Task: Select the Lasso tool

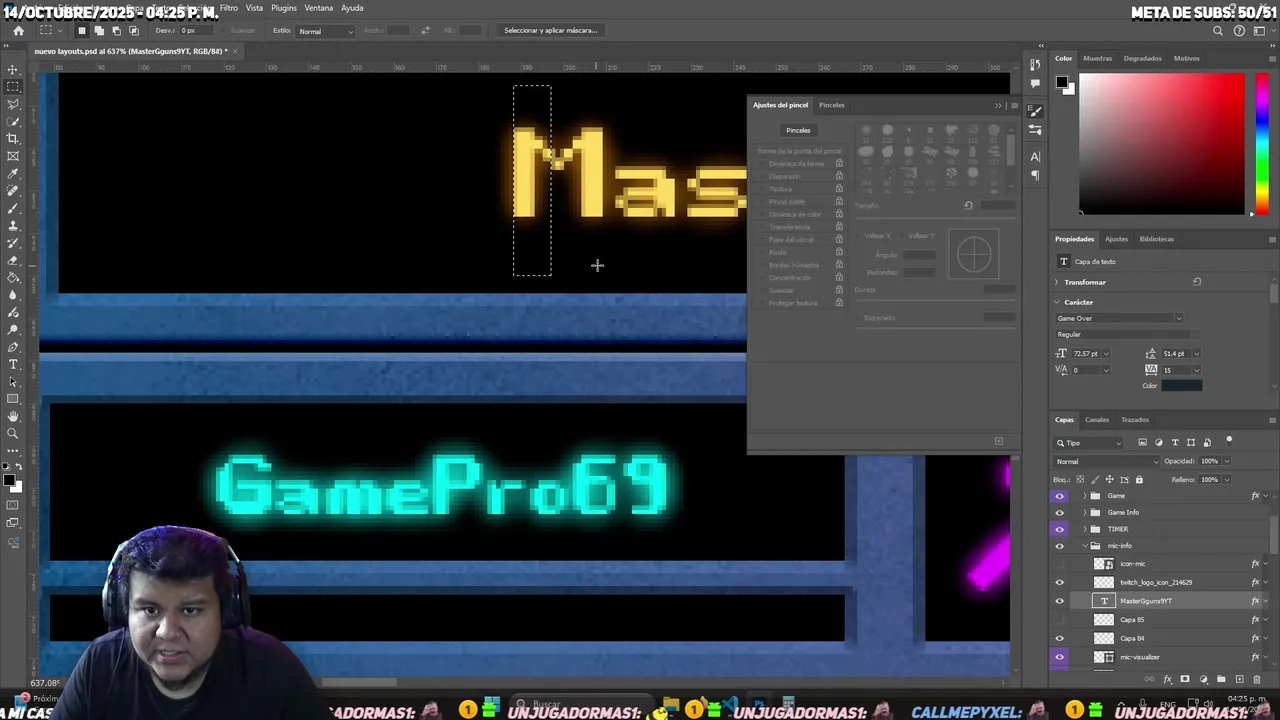Action: [13, 104]
